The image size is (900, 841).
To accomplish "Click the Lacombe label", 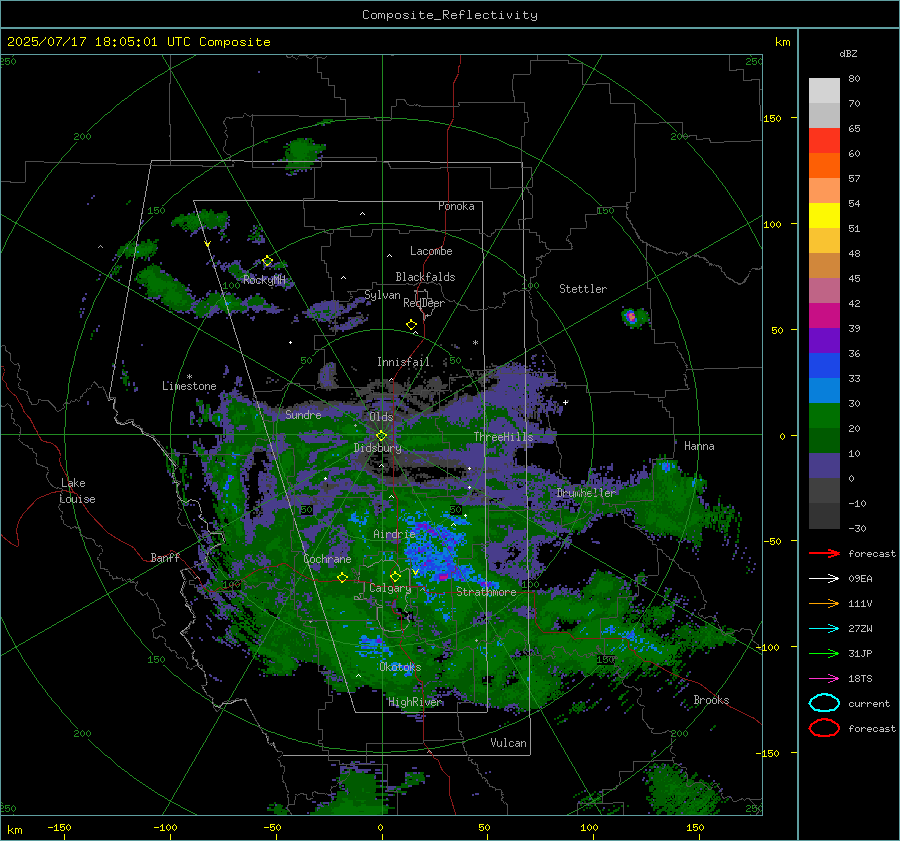I will [x=431, y=251].
